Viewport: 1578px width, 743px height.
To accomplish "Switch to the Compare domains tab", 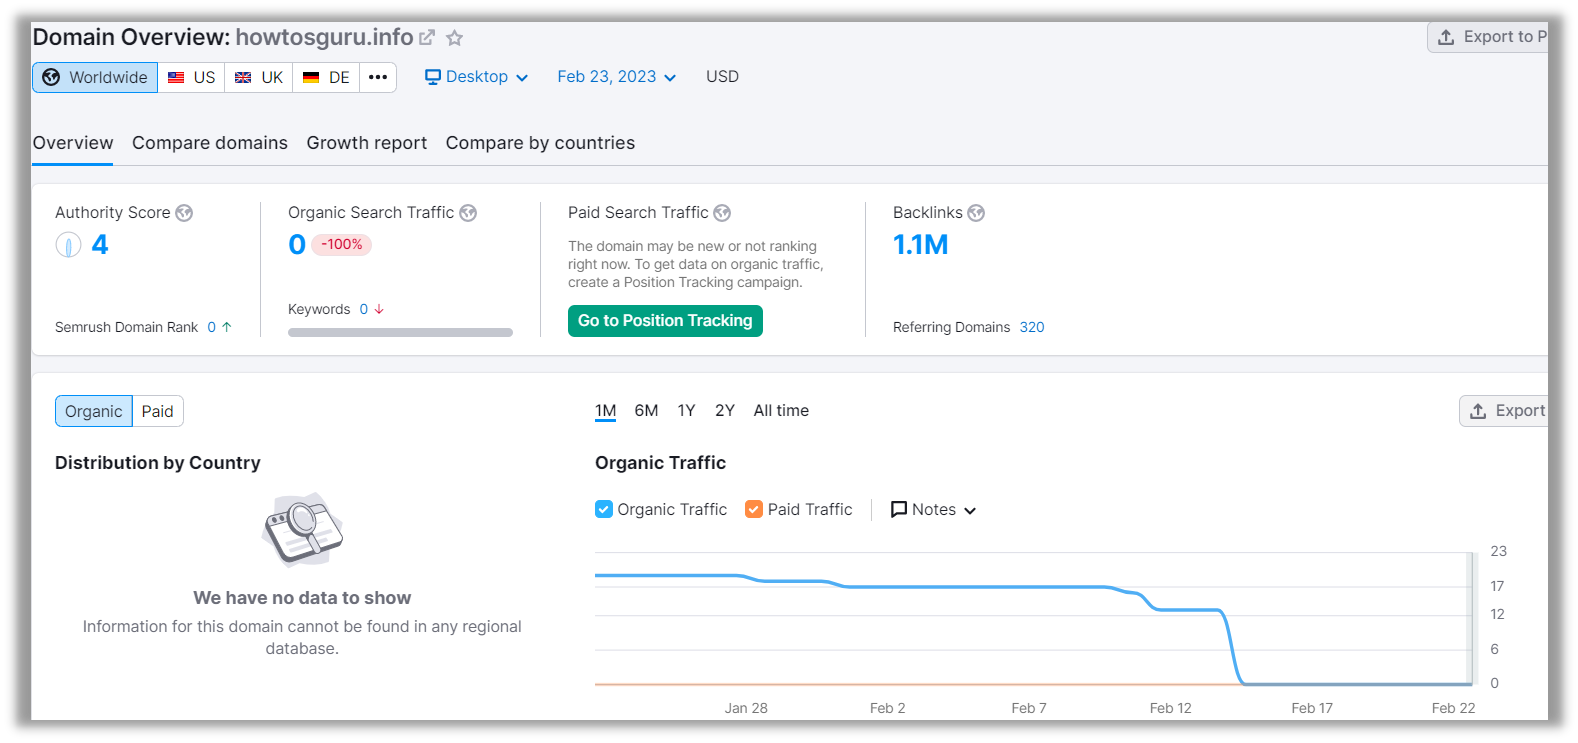I will (210, 143).
